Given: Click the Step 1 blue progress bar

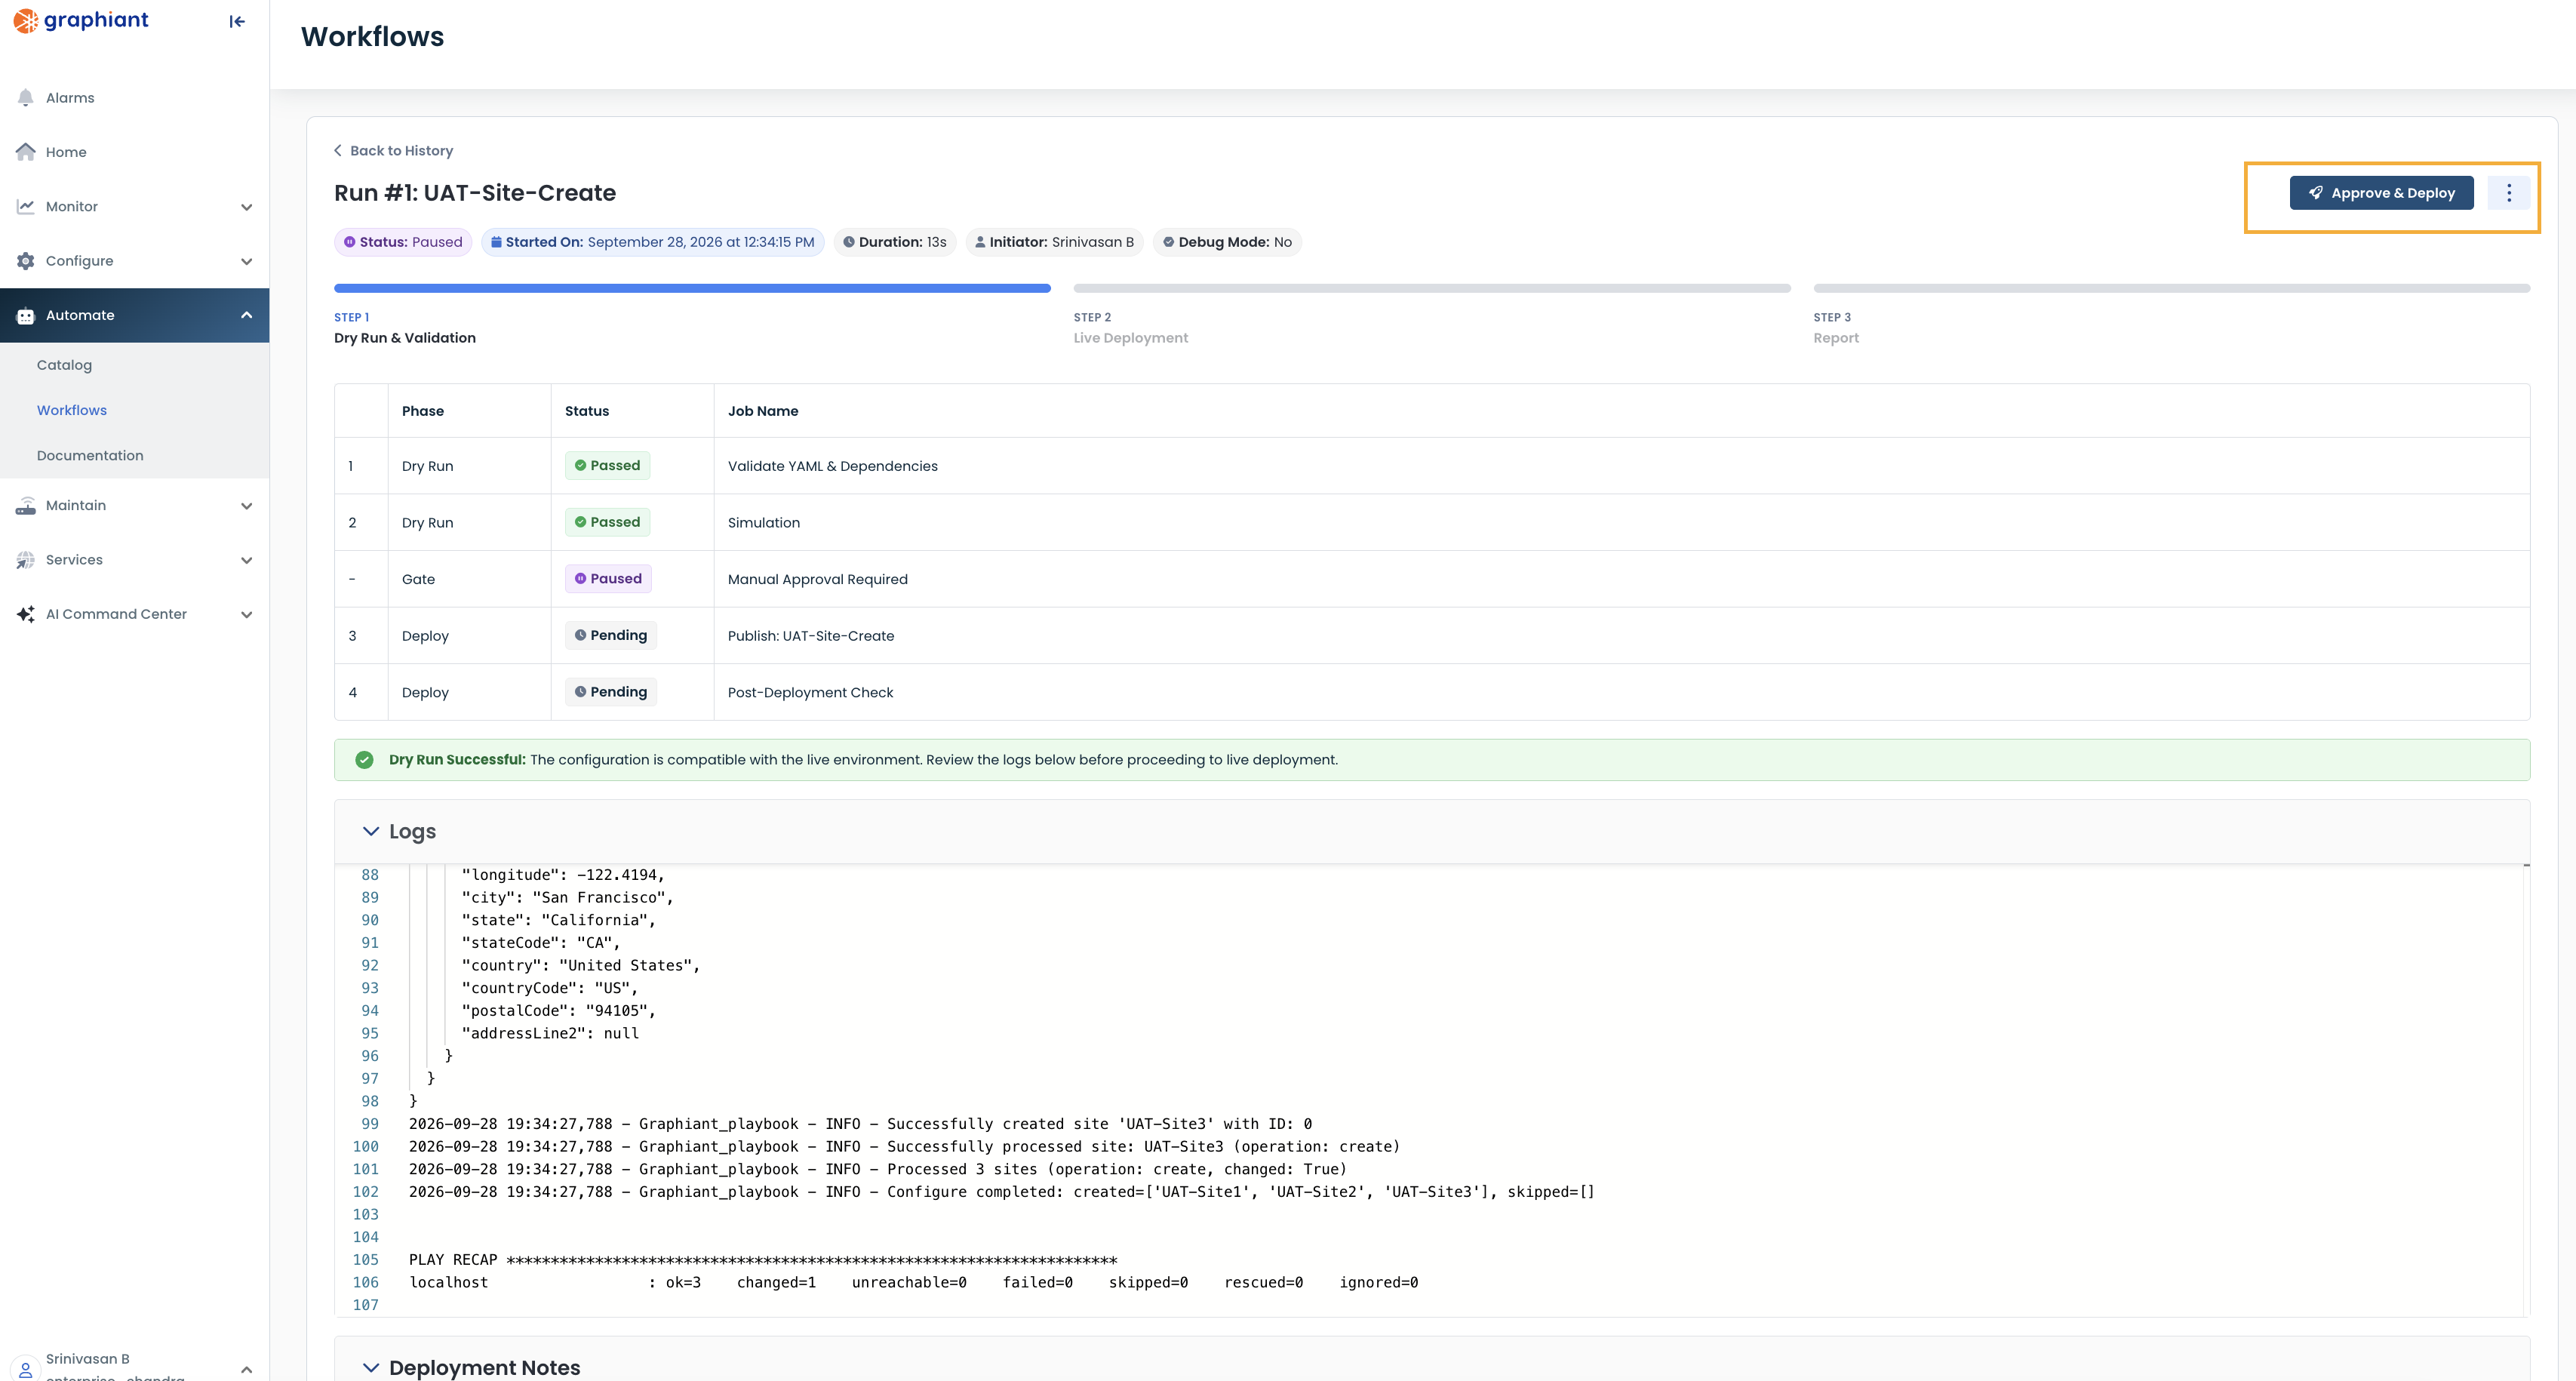Looking at the screenshot, I should coord(692,288).
